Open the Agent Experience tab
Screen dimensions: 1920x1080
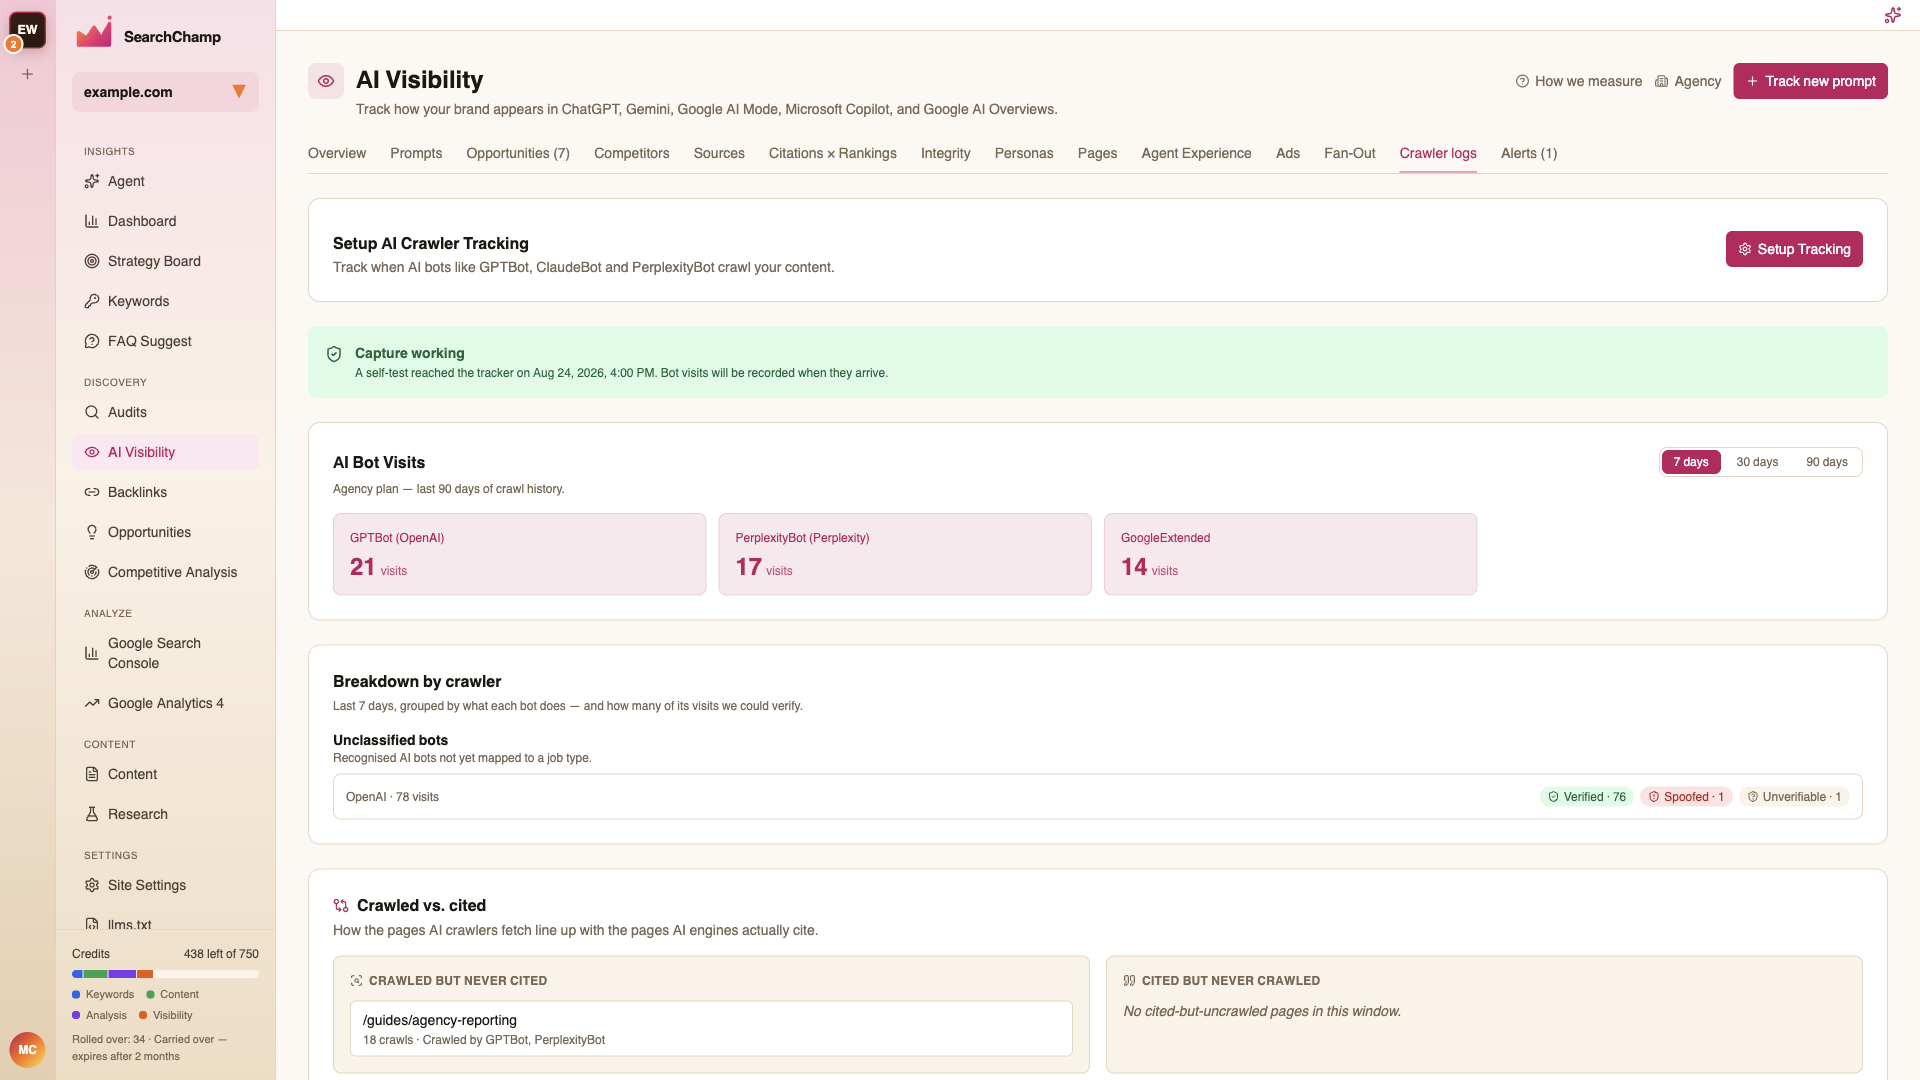(x=1196, y=153)
